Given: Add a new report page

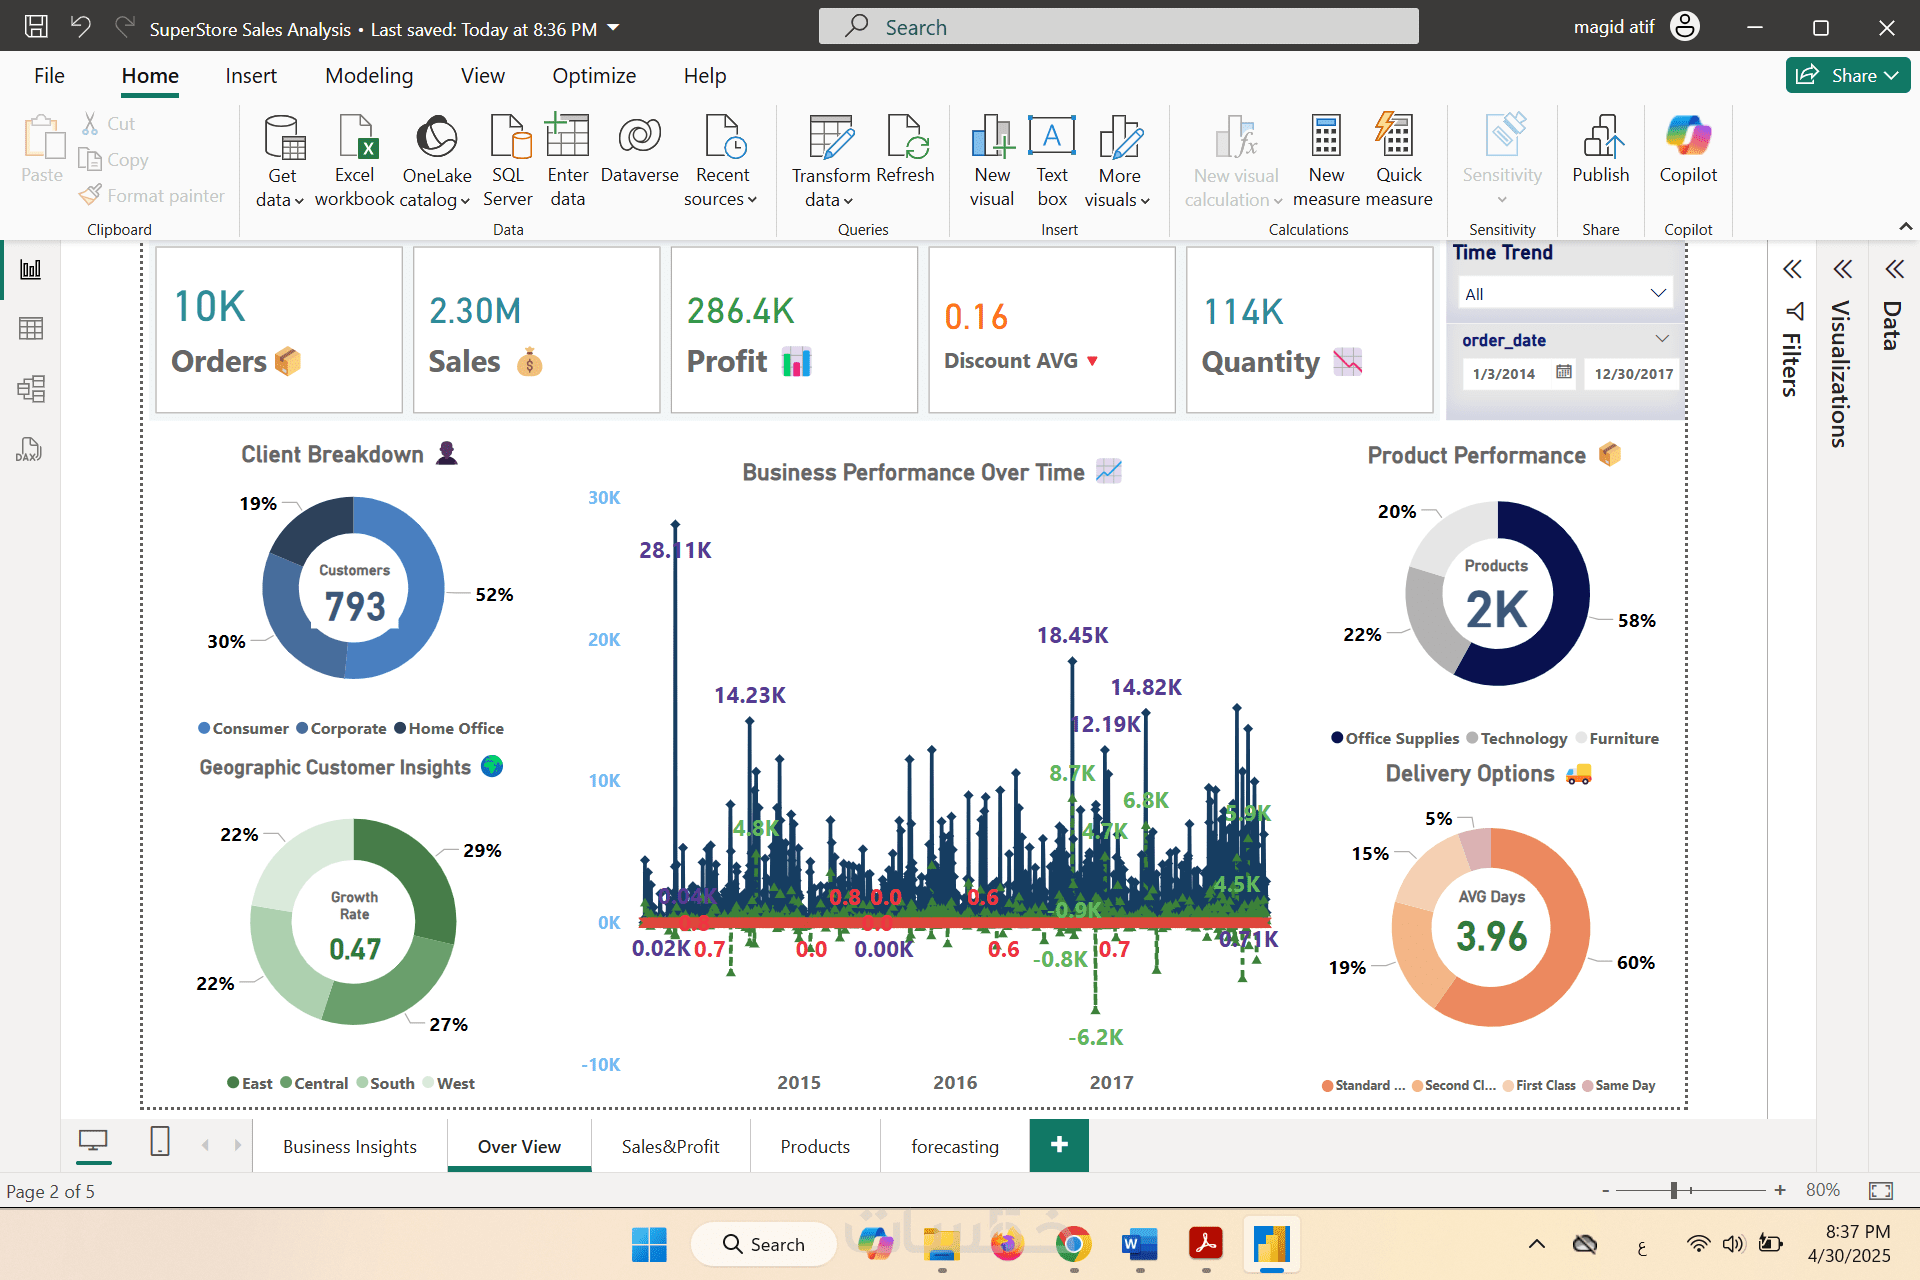Looking at the screenshot, I should click(1059, 1145).
